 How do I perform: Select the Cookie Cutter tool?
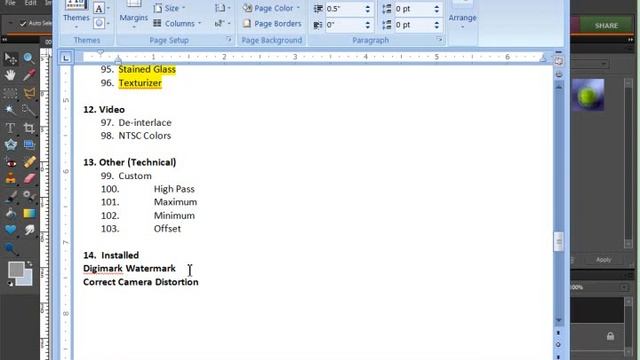(10, 145)
